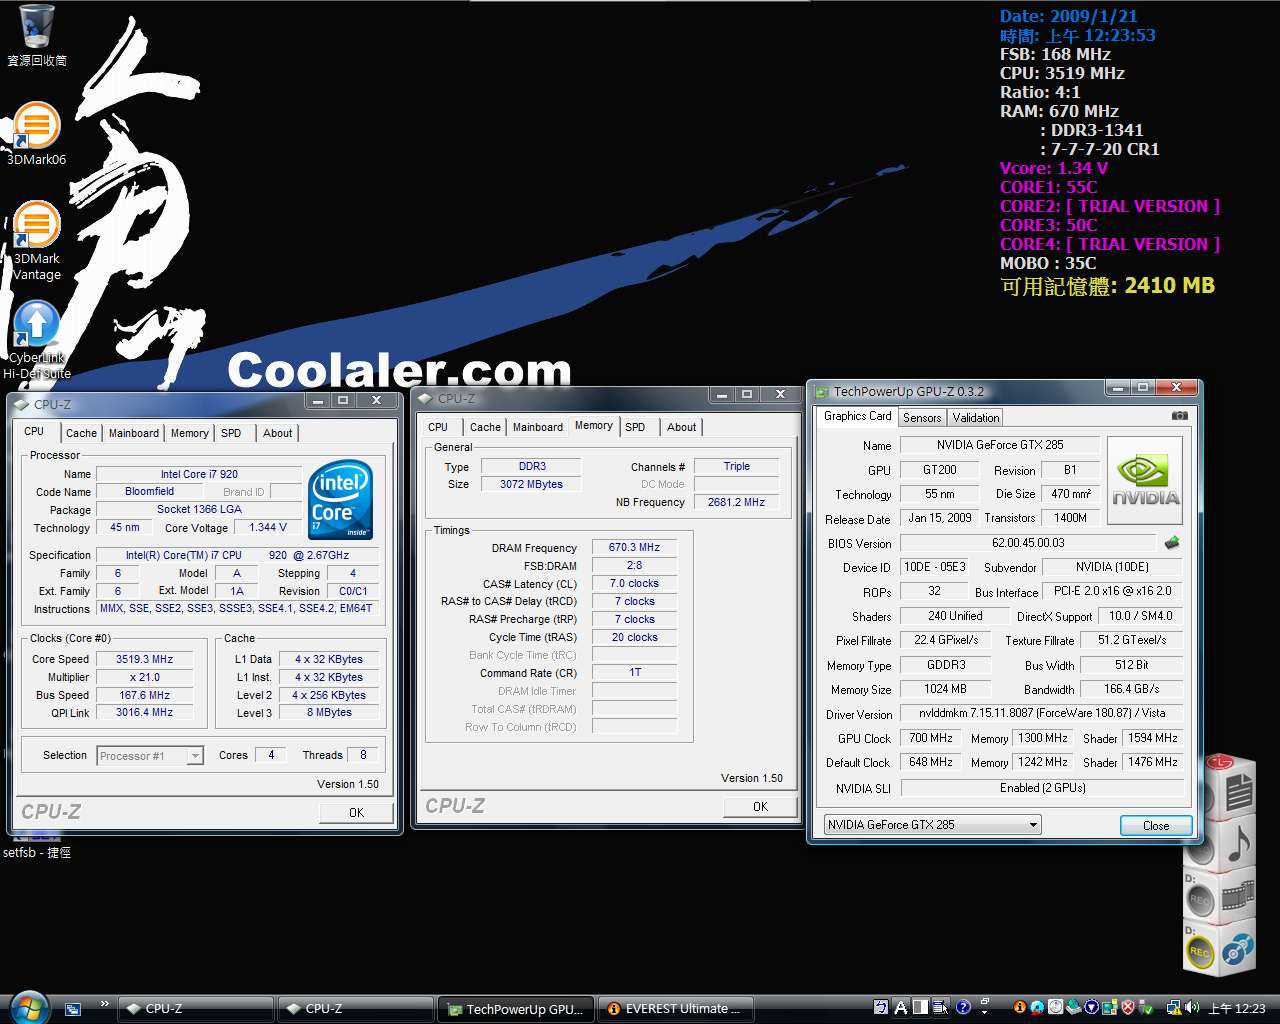Screen dimensions: 1280x1024
Task: Click the yellow REC button on gadget
Action: pos(1200,952)
